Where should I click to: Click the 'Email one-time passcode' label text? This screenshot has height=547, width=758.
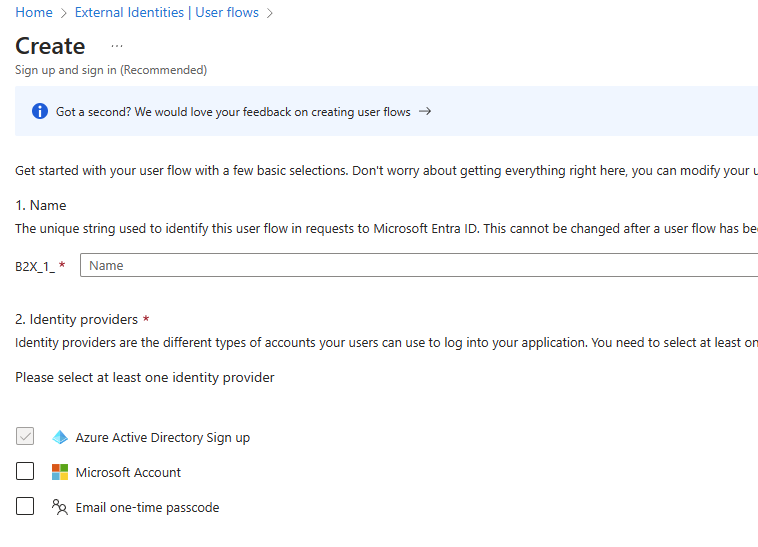(x=147, y=507)
